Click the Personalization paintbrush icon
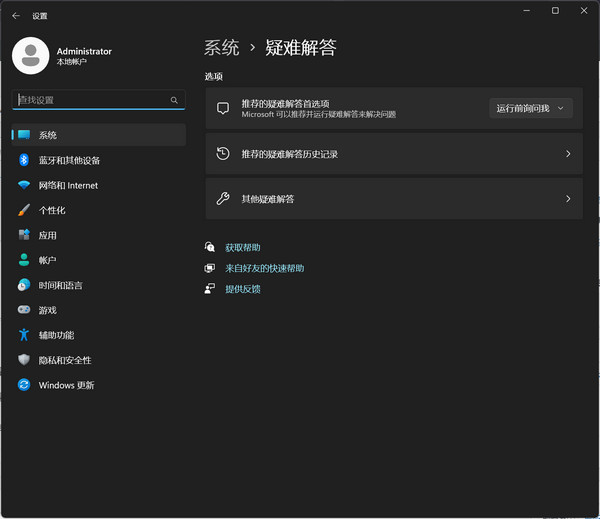The image size is (600, 519). 24,210
